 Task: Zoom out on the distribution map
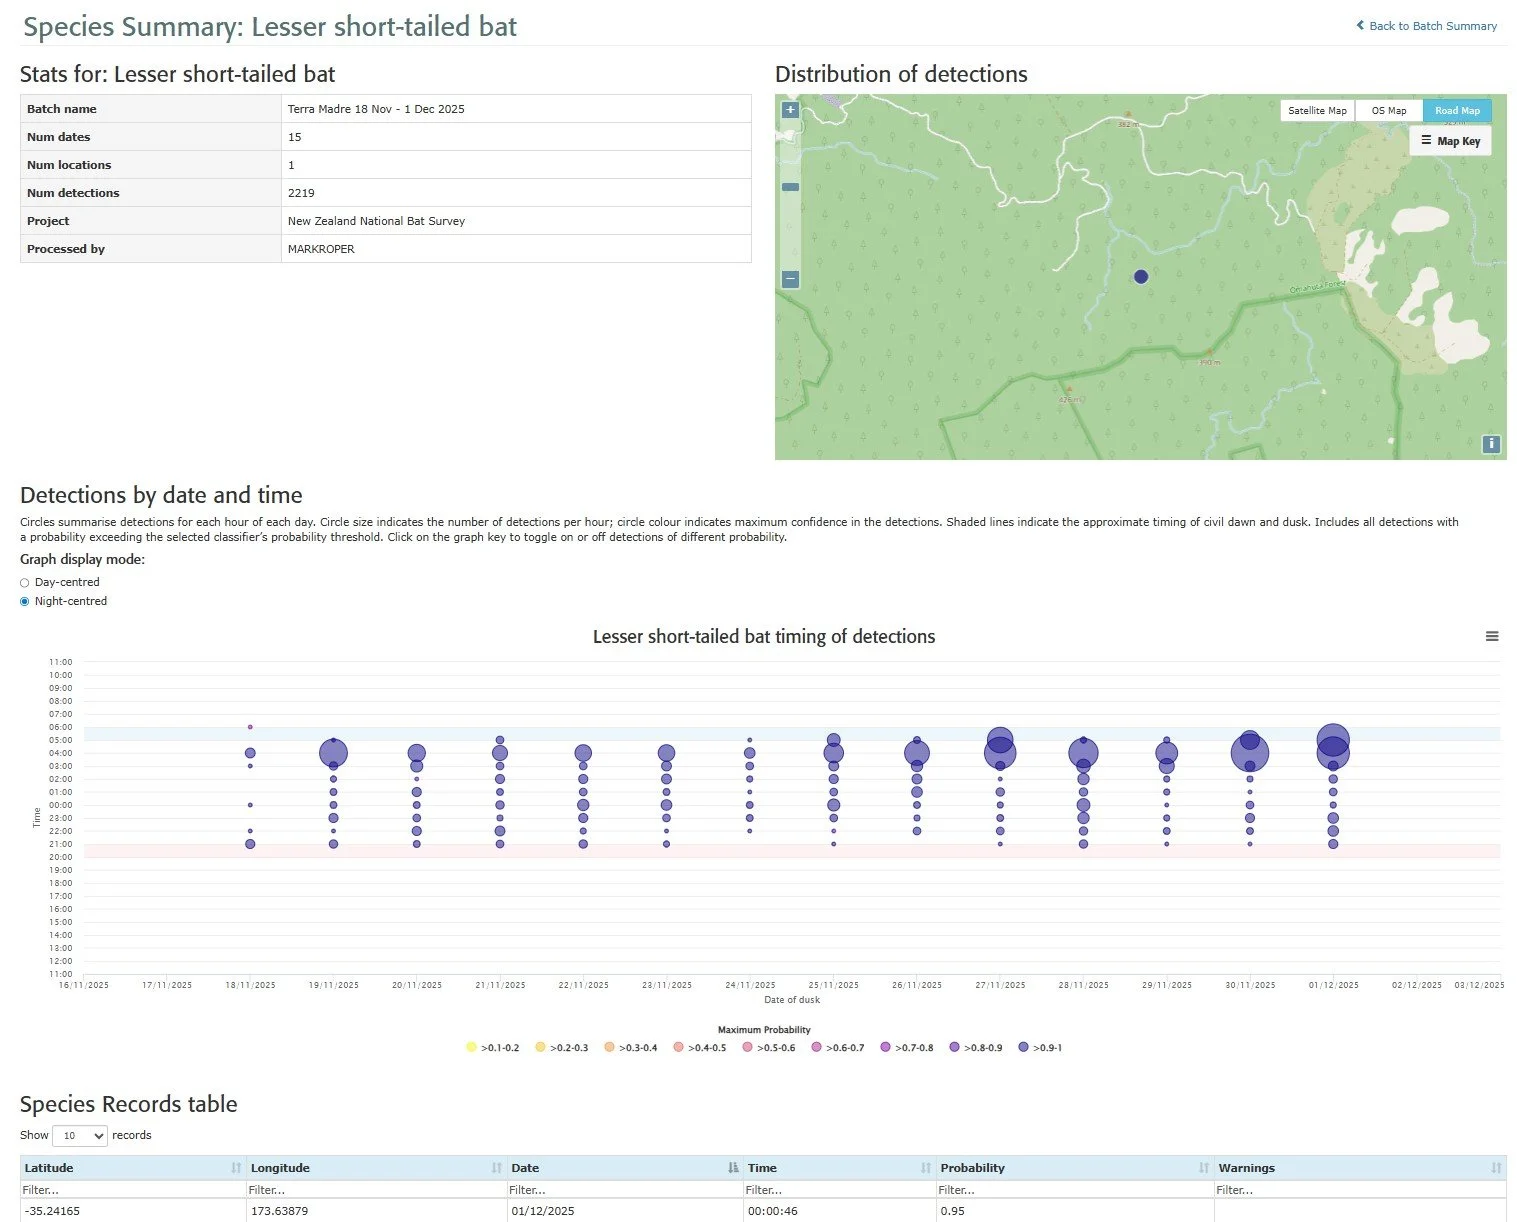click(x=790, y=280)
